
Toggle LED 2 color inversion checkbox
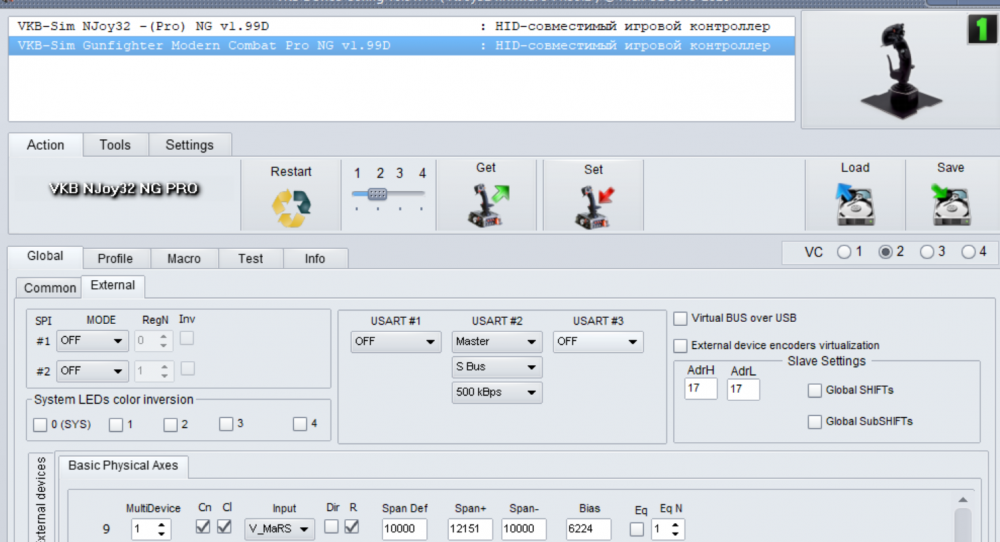(170, 425)
